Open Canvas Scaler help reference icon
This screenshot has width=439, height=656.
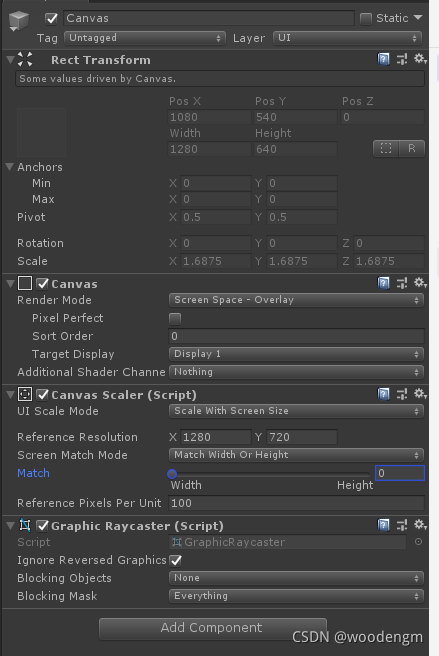[x=383, y=394]
